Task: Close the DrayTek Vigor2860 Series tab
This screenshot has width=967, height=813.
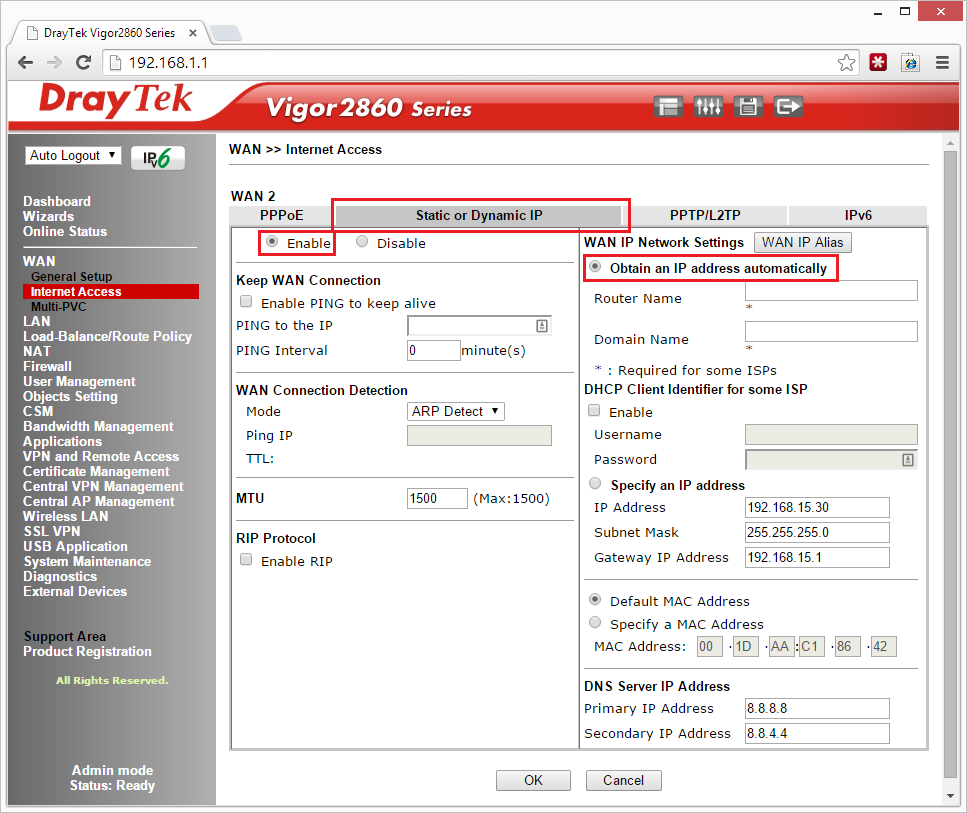Action: tap(193, 33)
